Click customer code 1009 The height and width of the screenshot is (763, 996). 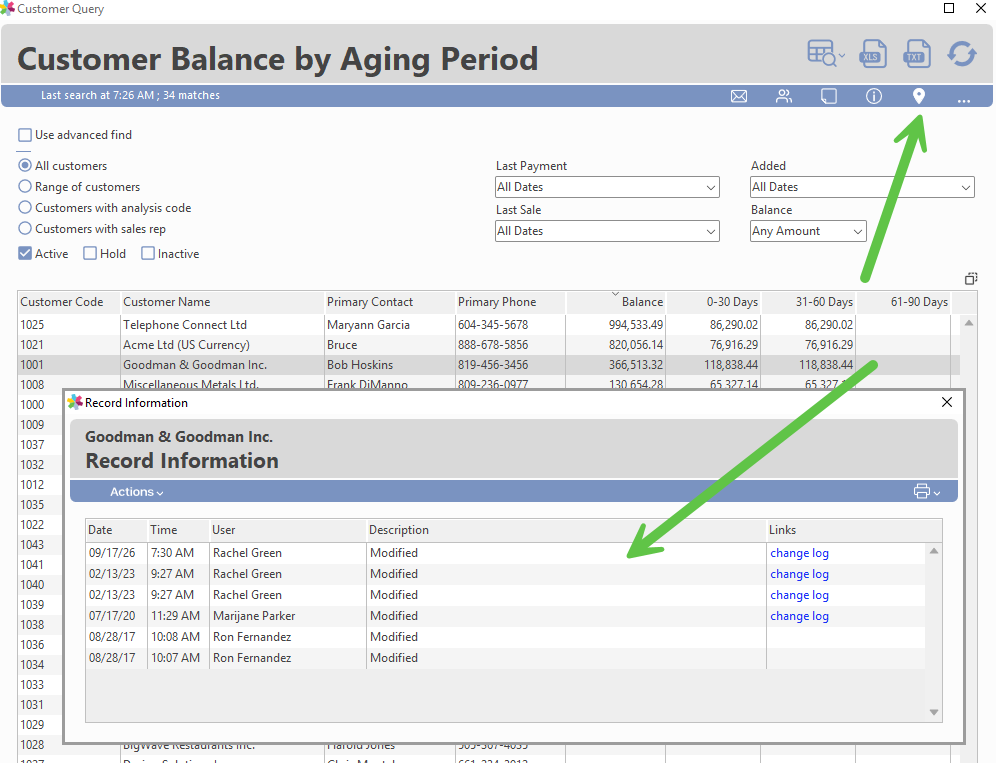point(32,424)
